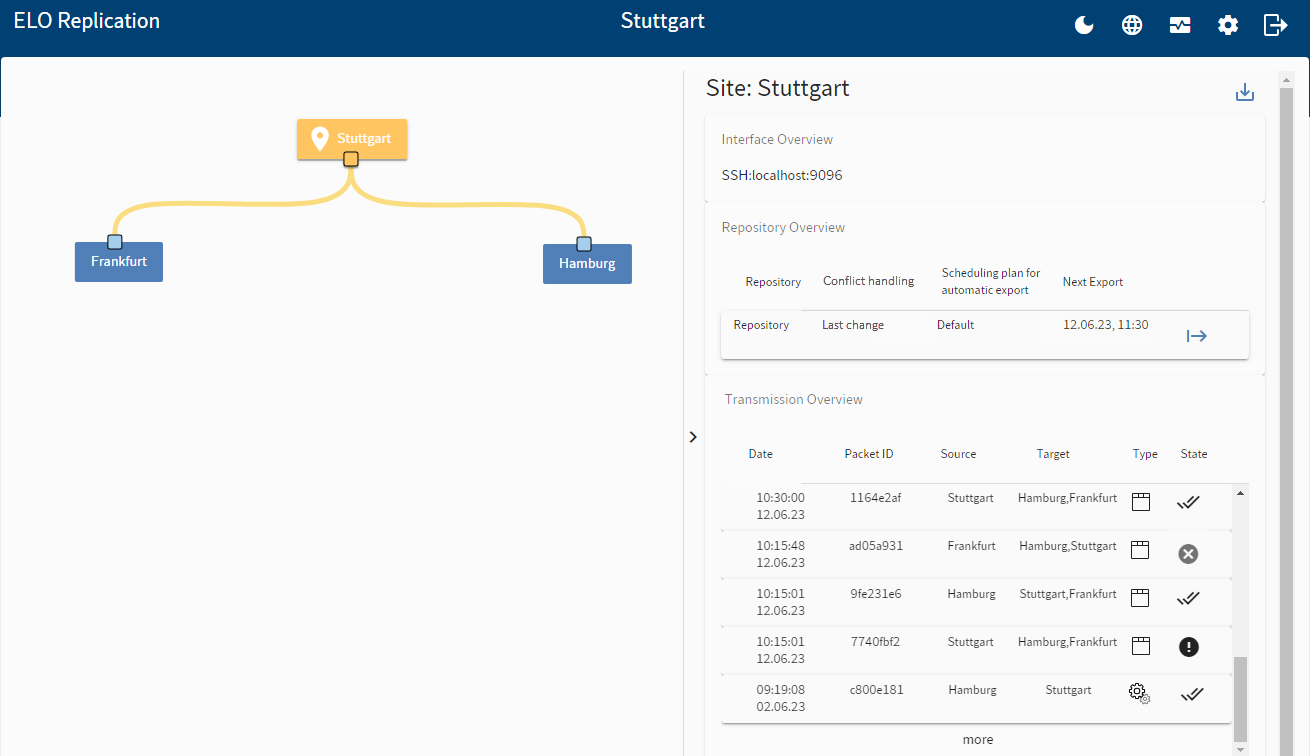Select packet ID ad05a931
The height and width of the screenshot is (756, 1310).
click(875, 546)
